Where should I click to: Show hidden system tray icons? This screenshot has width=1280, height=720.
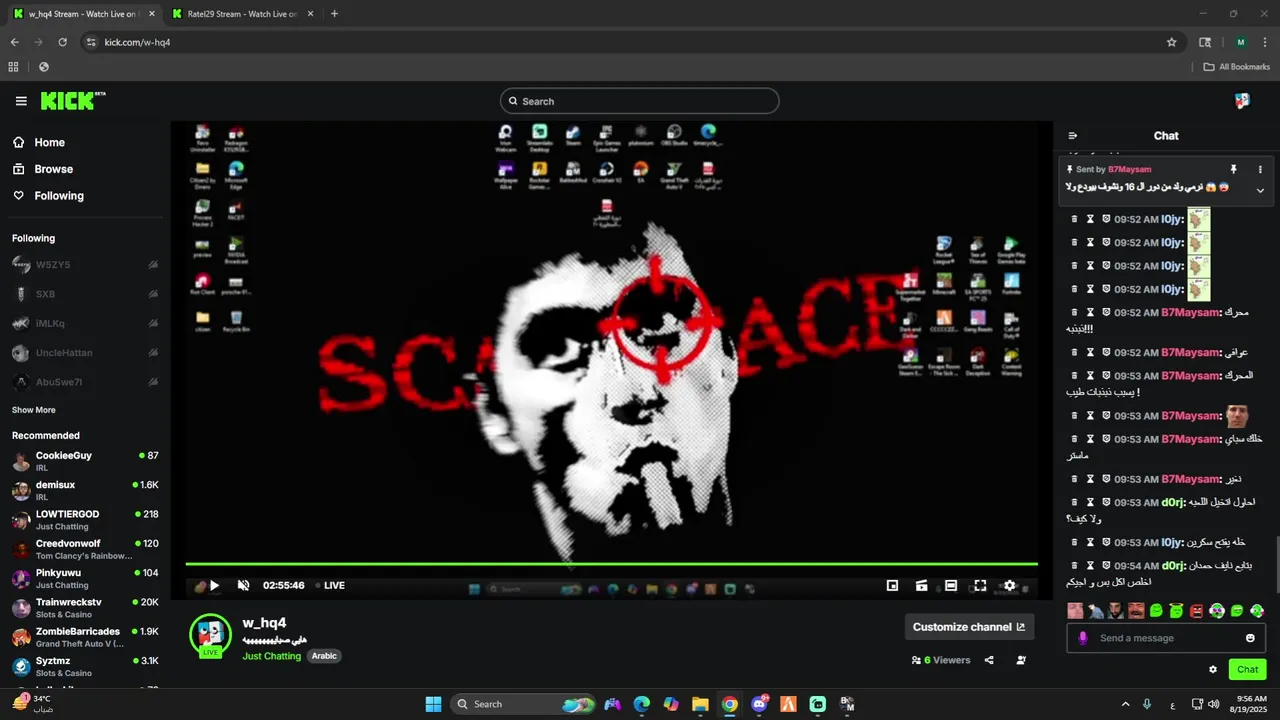[1125, 704]
